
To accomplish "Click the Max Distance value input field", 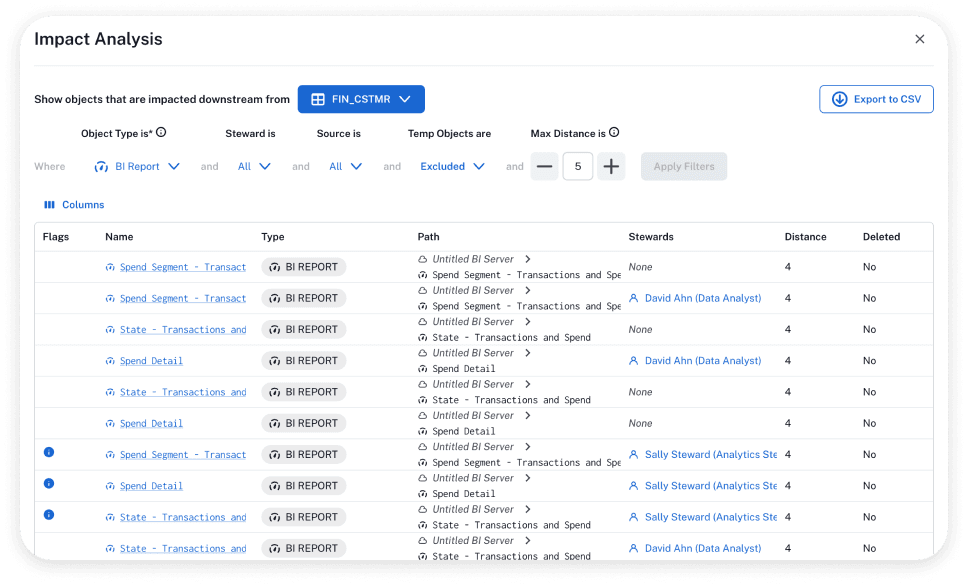I will pos(578,166).
